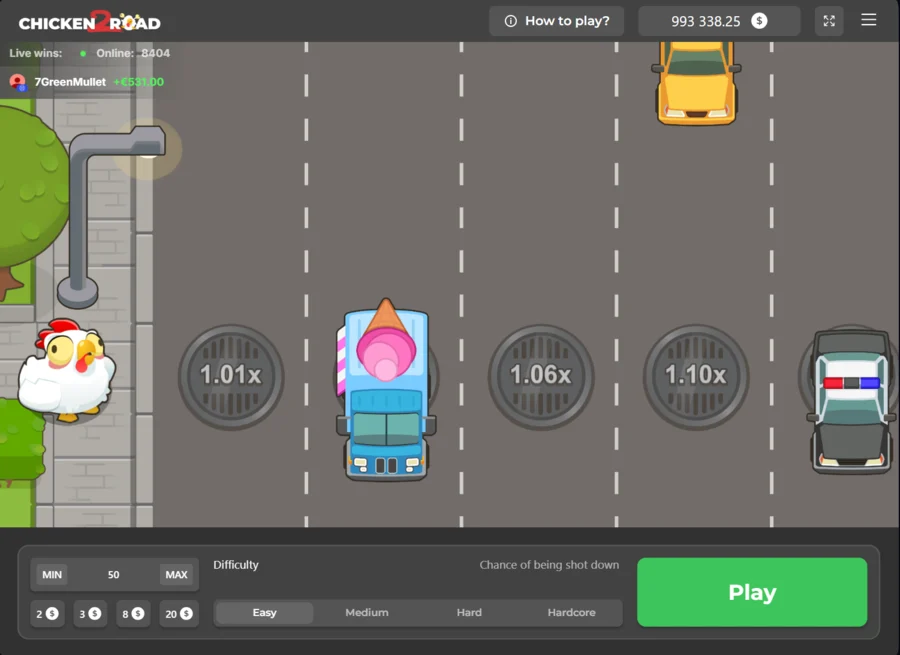Choose the 3 dollar quick bet
The image size is (900, 655).
click(90, 614)
